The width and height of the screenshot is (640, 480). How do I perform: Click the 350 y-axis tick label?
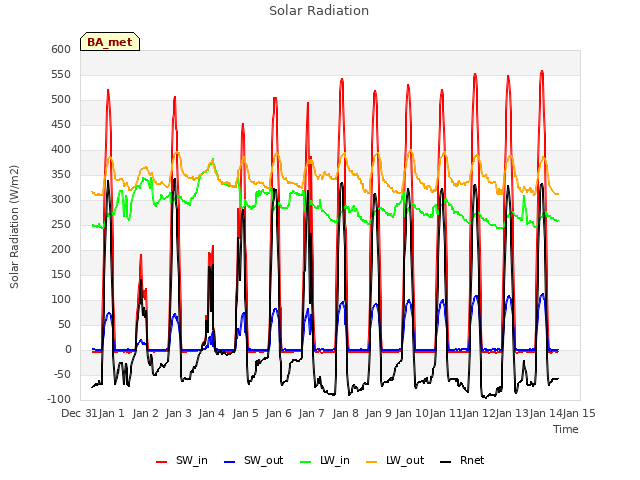point(61,175)
